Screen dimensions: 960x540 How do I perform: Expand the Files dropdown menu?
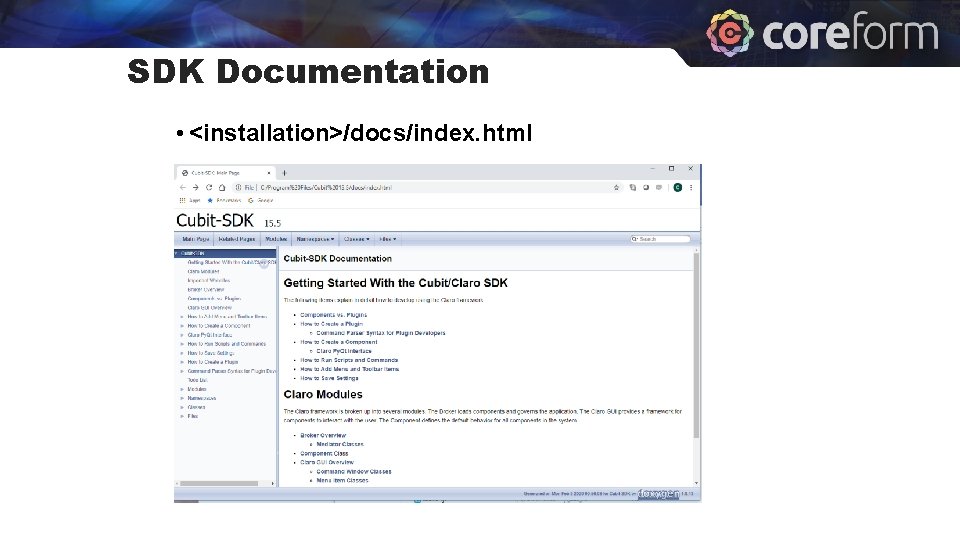point(388,239)
